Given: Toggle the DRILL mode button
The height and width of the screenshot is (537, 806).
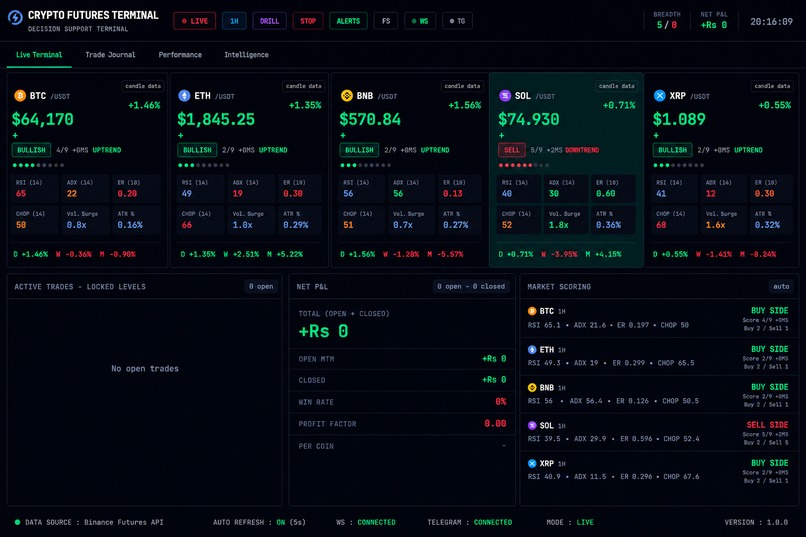Looking at the screenshot, I should point(269,21).
